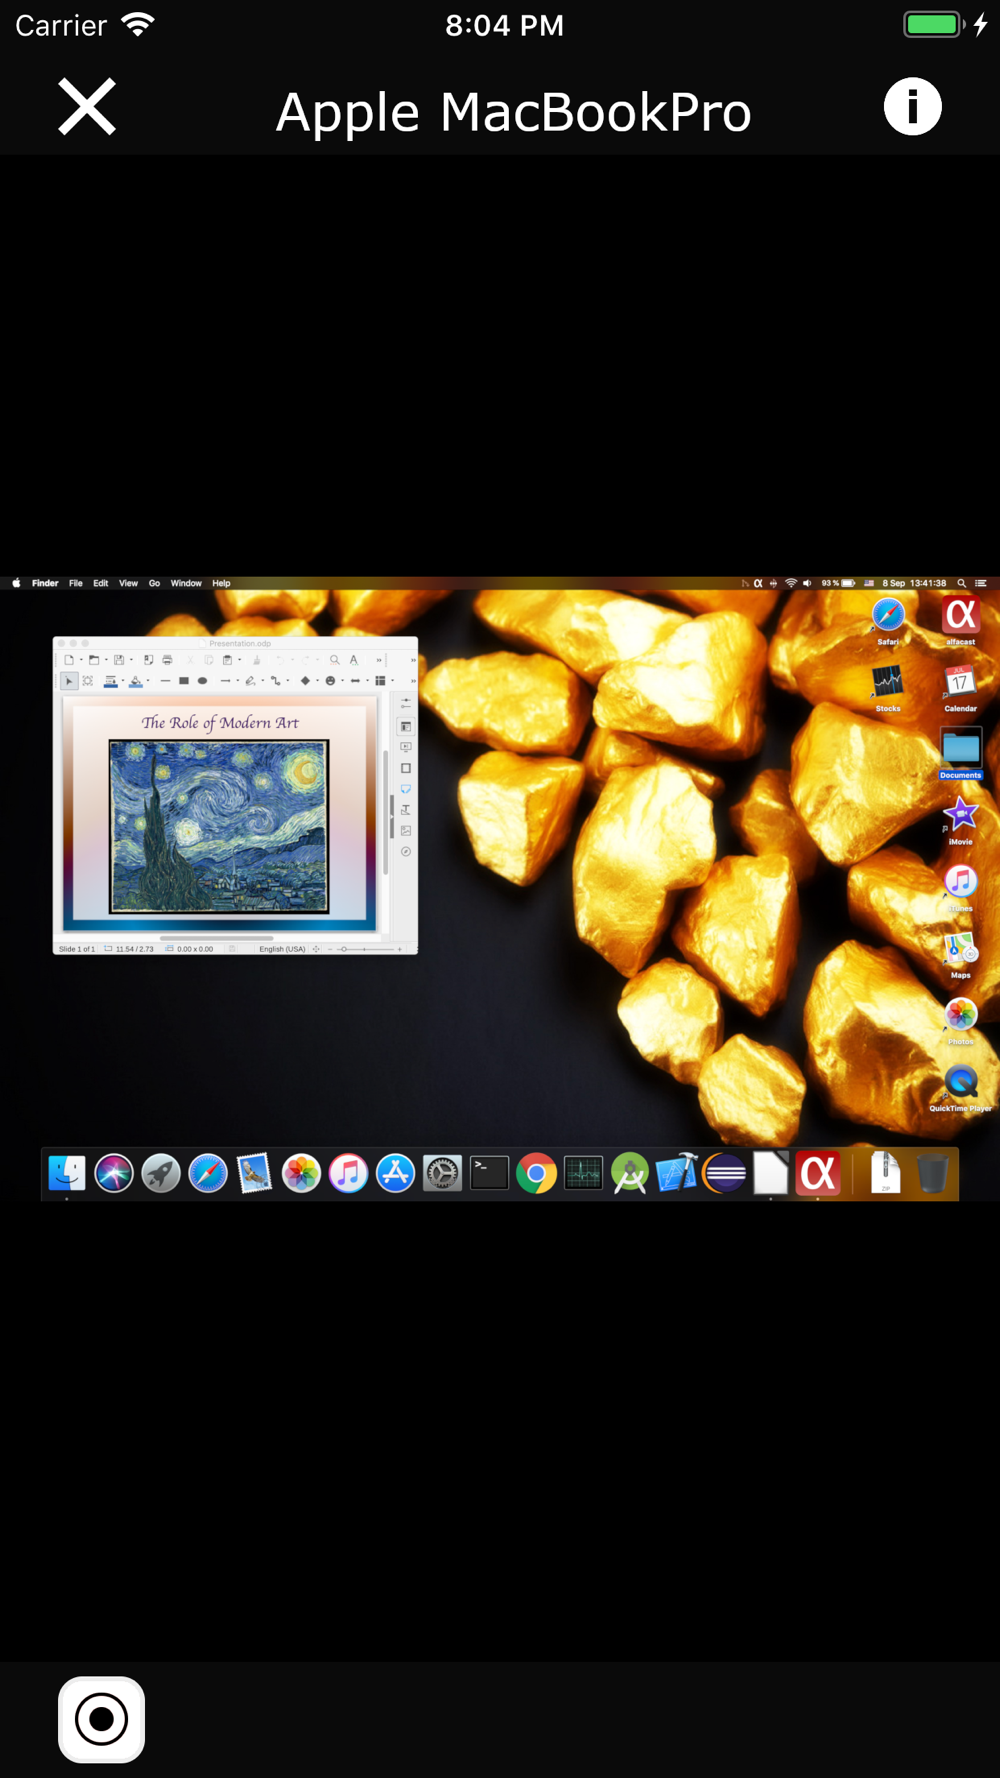Open iTunes from the Dock
Screen dimensions: 1000x1778
348,1173
